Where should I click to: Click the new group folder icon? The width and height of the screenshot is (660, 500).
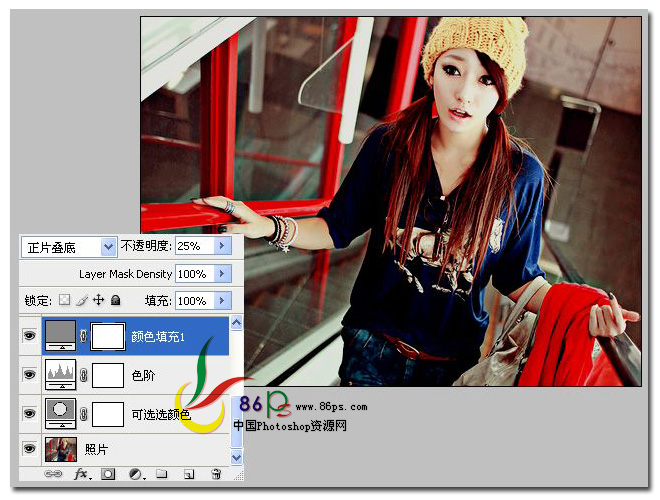pos(162,474)
